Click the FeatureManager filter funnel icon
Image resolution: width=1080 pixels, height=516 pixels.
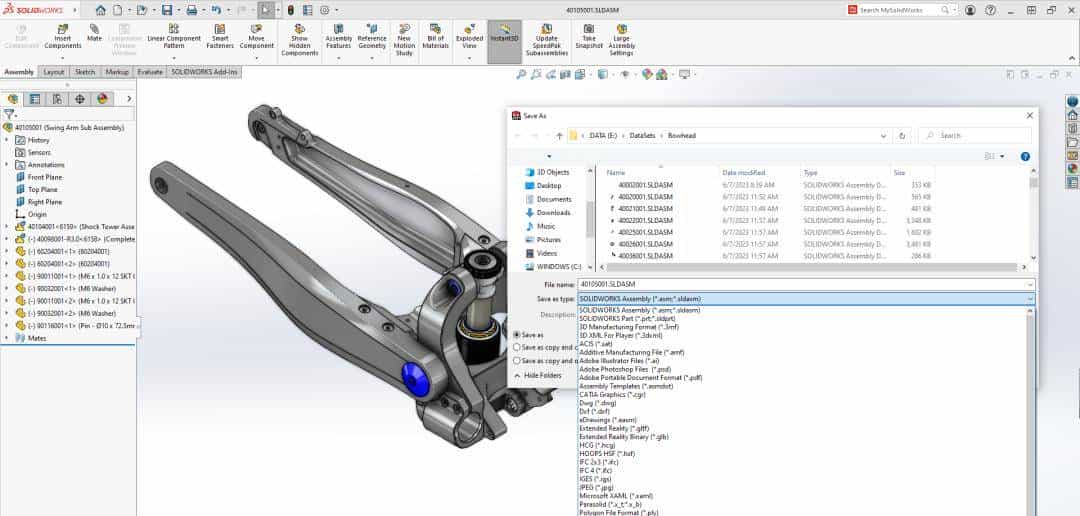9,114
